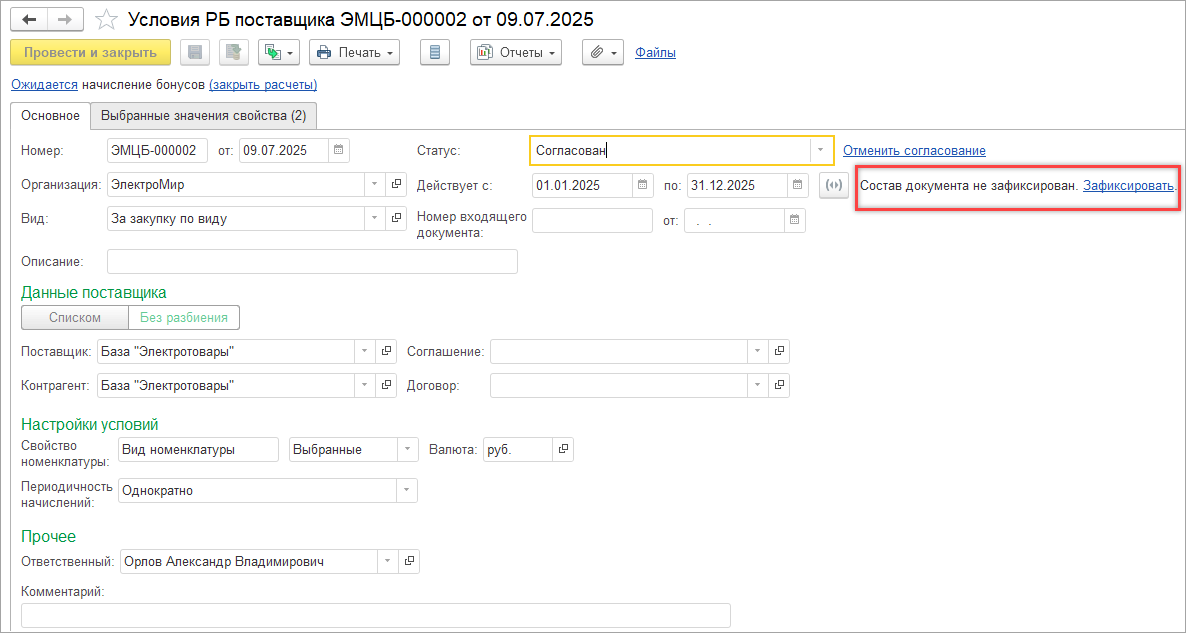This screenshot has height=633, width=1186.
Task: Click the Зафиксировать link
Action: point(1128,186)
